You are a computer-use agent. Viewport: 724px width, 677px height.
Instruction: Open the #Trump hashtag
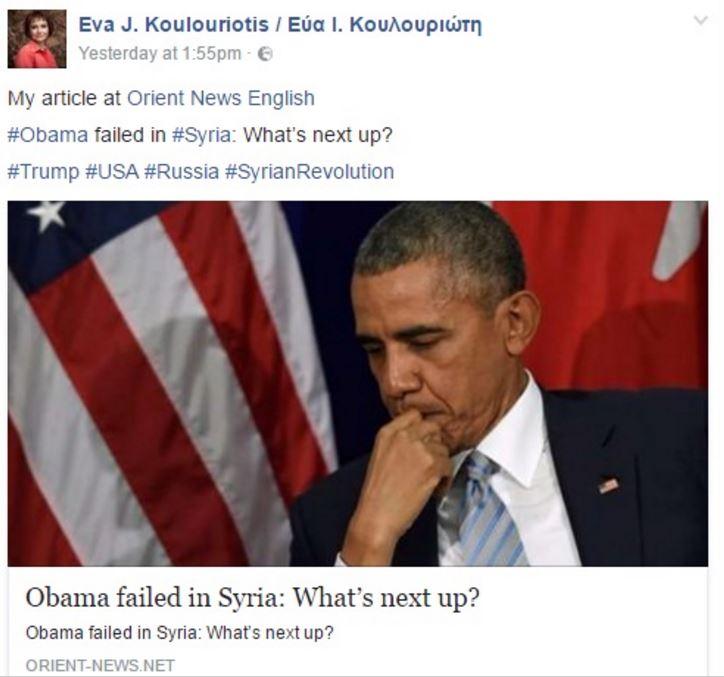click(43, 171)
